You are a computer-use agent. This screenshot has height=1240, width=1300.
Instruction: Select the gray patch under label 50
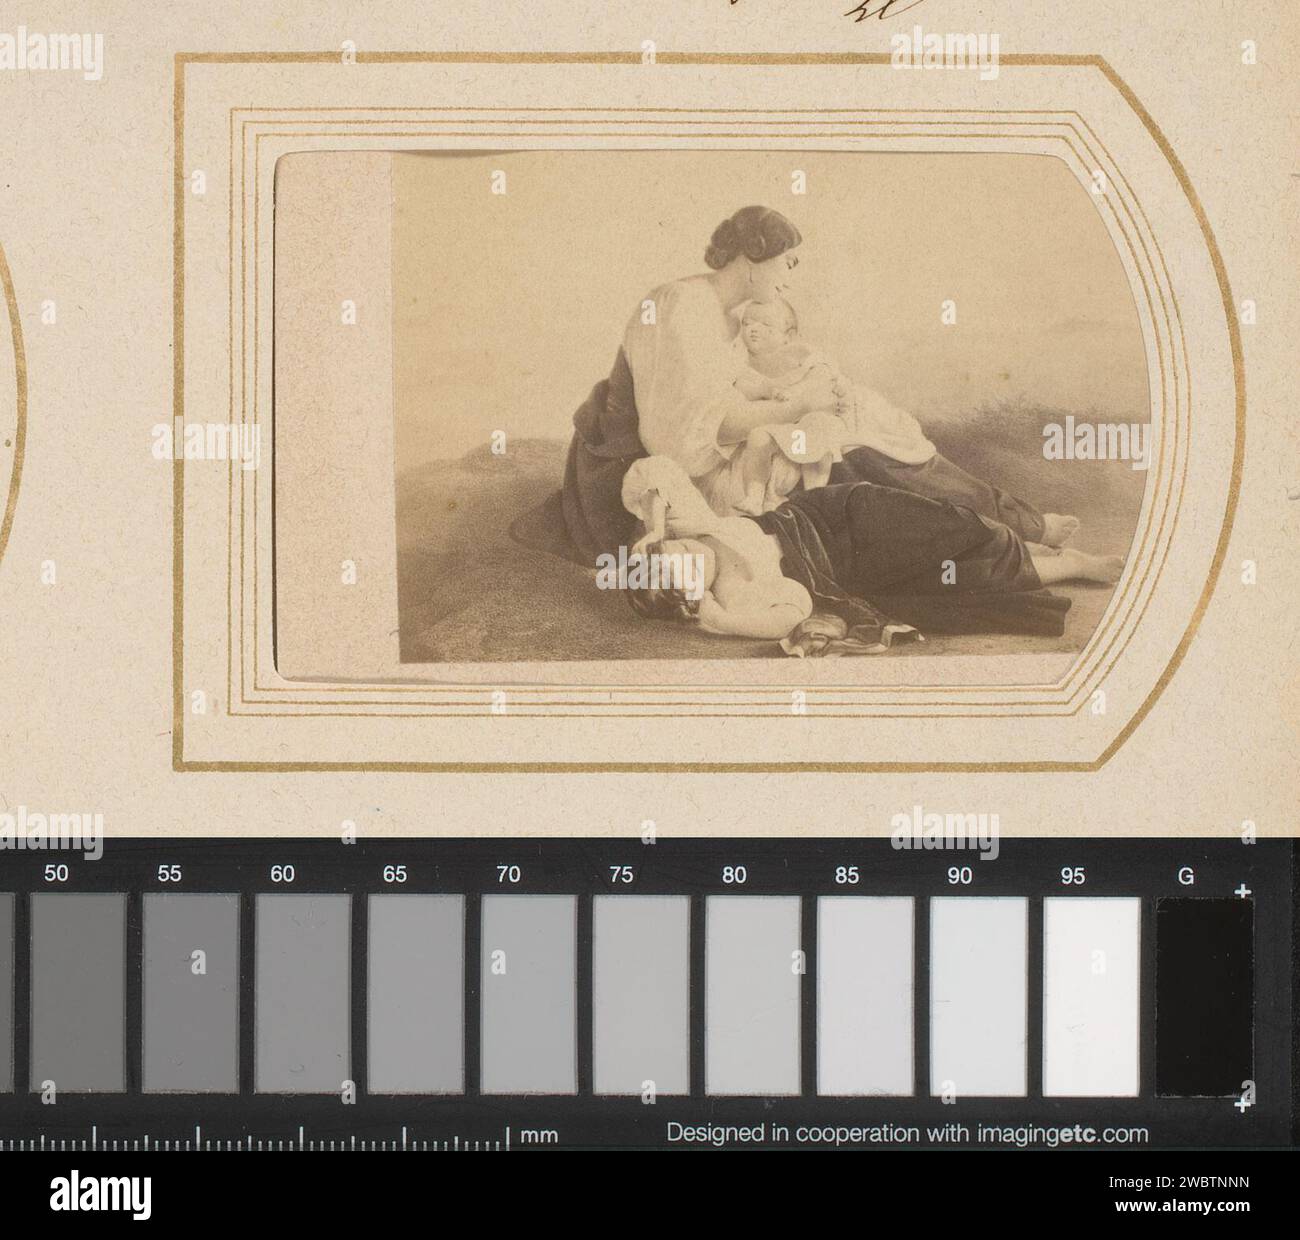click(78, 993)
